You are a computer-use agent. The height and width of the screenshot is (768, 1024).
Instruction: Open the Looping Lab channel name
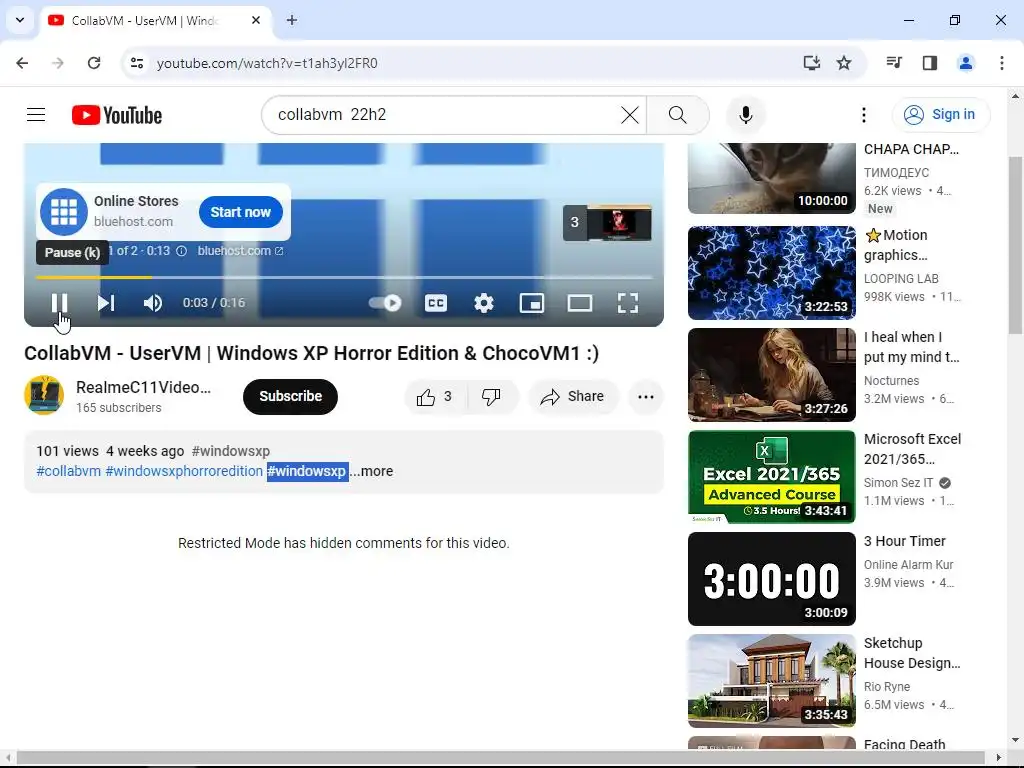[x=901, y=278]
